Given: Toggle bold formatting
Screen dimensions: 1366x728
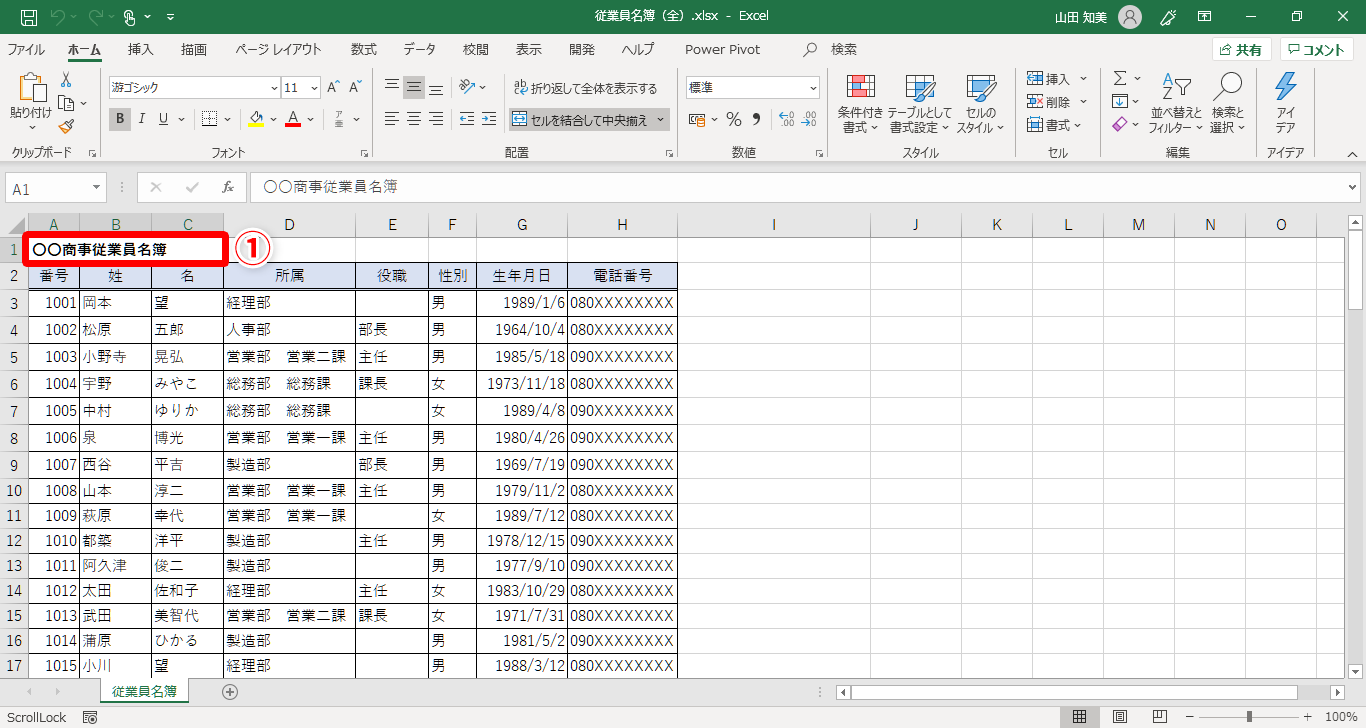Looking at the screenshot, I should (120, 119).
